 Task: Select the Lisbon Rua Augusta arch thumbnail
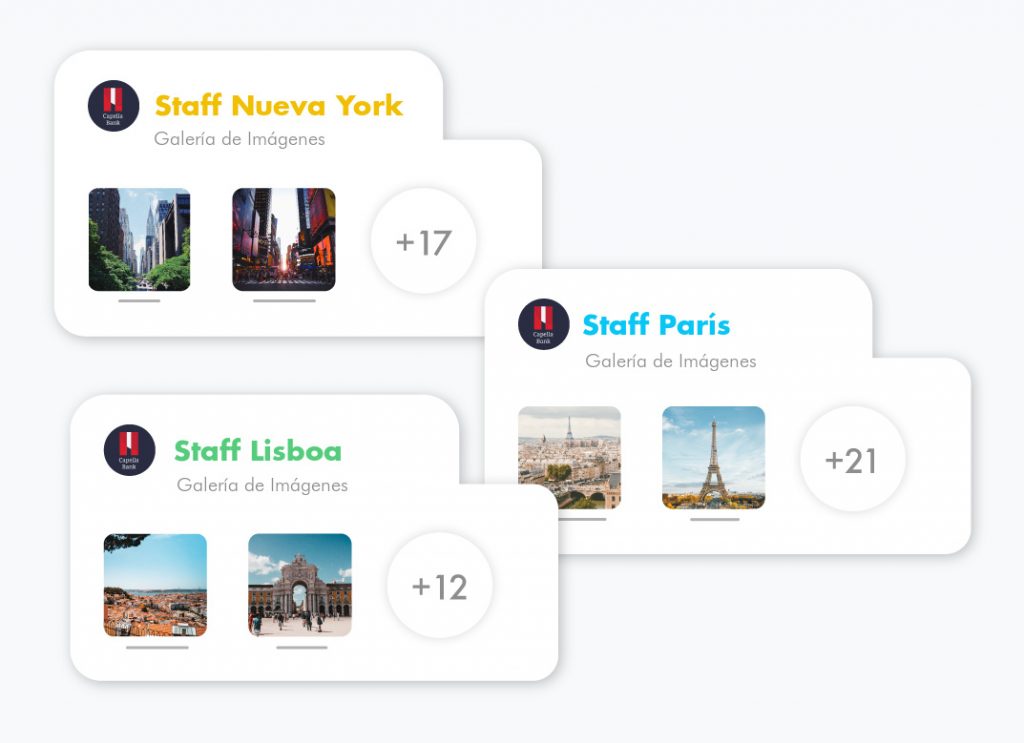click(300, 585)
